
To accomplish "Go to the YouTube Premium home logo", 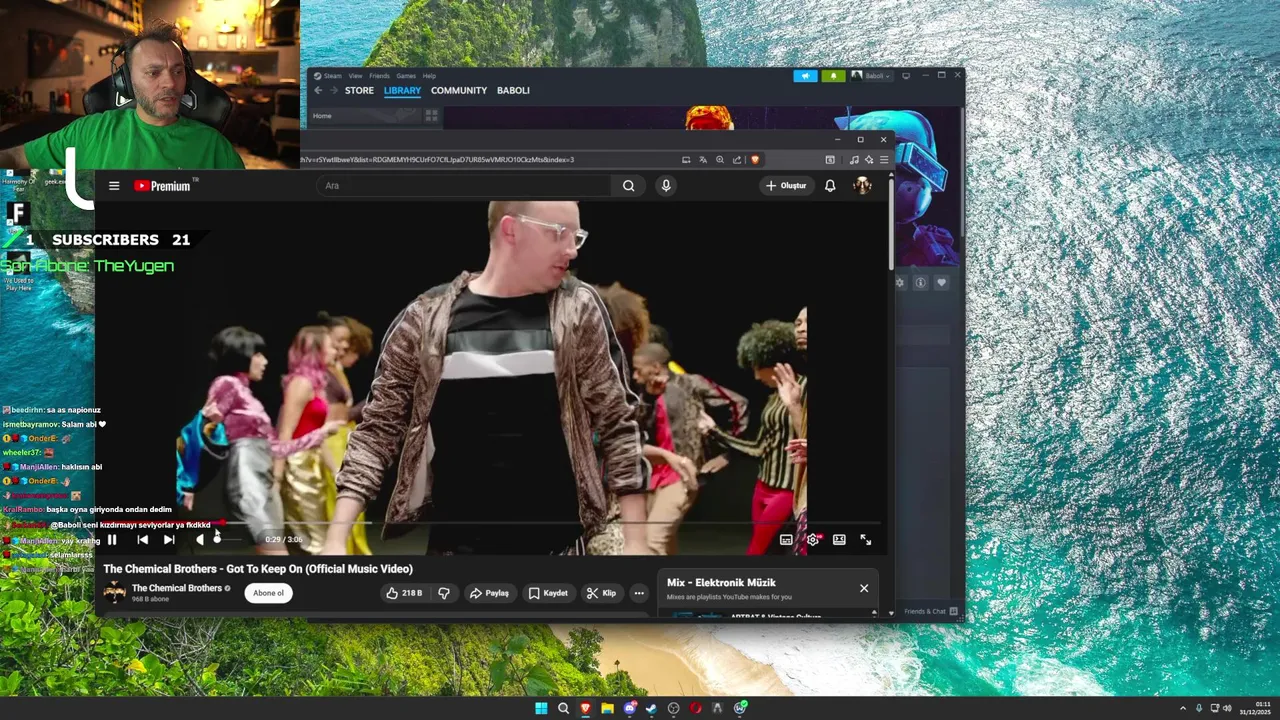I will tap(162, 186).
